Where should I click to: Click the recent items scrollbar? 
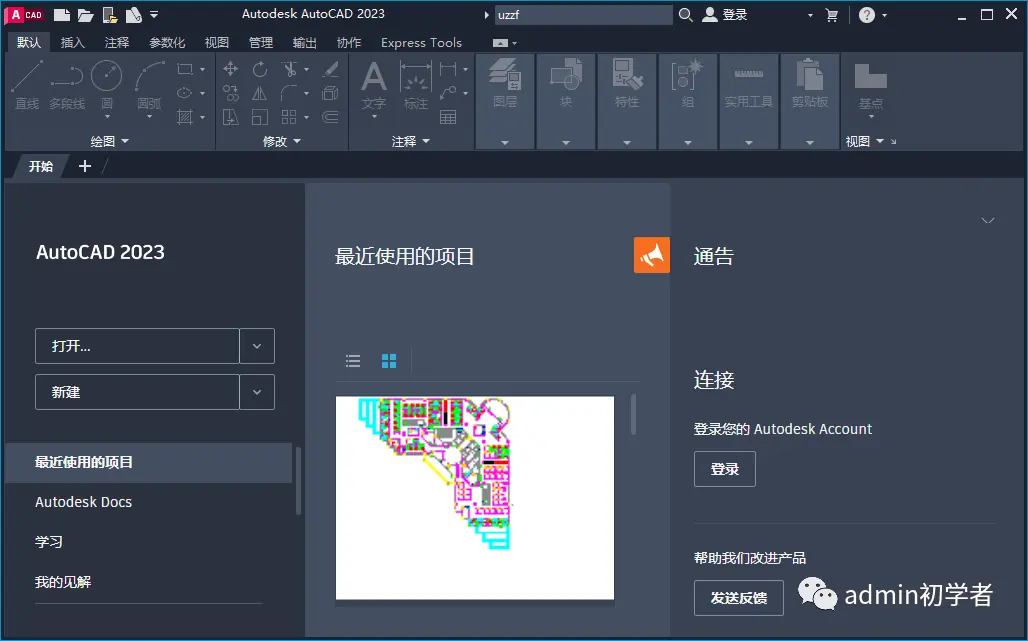click(x=633, y=414)
